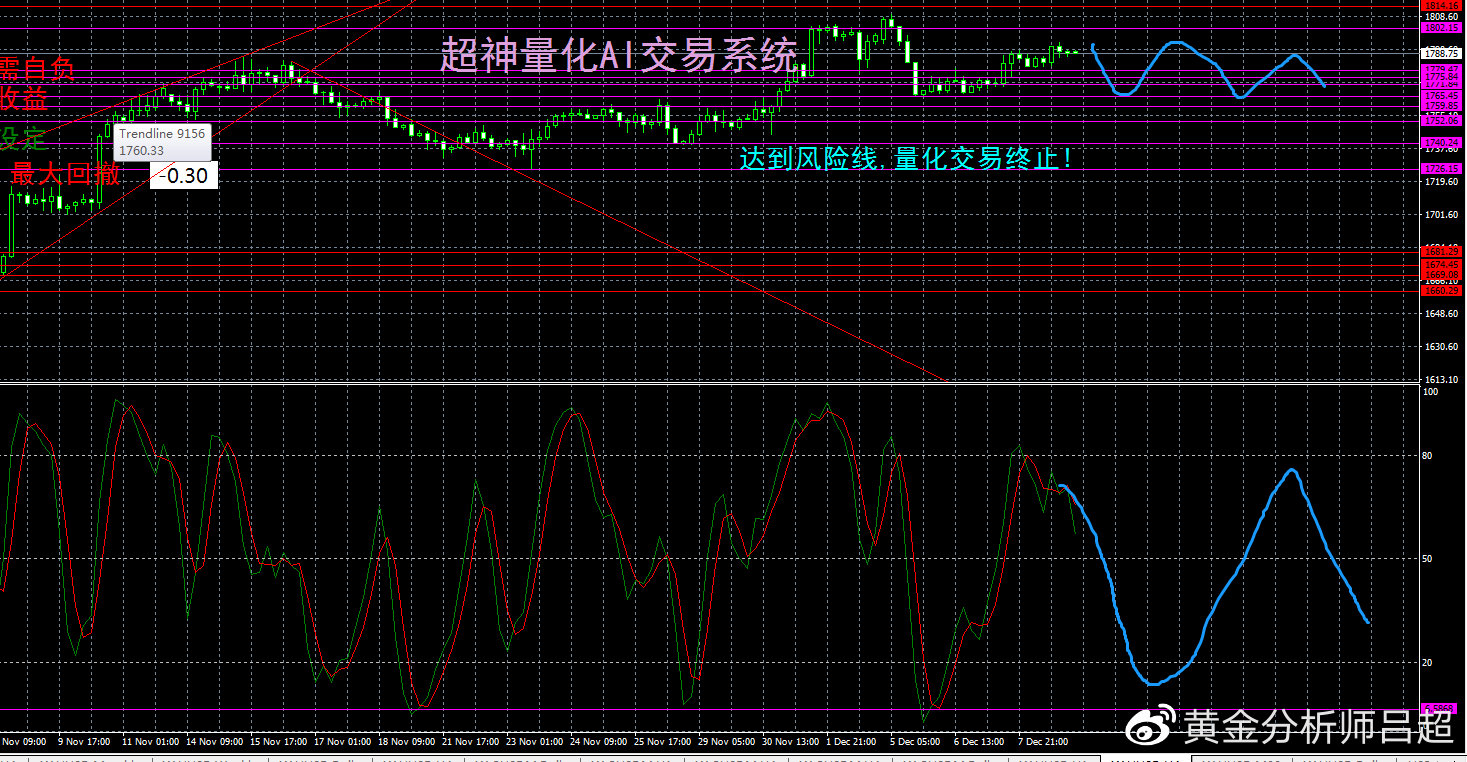This screenshot has height=762, width=1467.
Task: Click the 1808.60 price scale value
Action: tap(1441, 17)
